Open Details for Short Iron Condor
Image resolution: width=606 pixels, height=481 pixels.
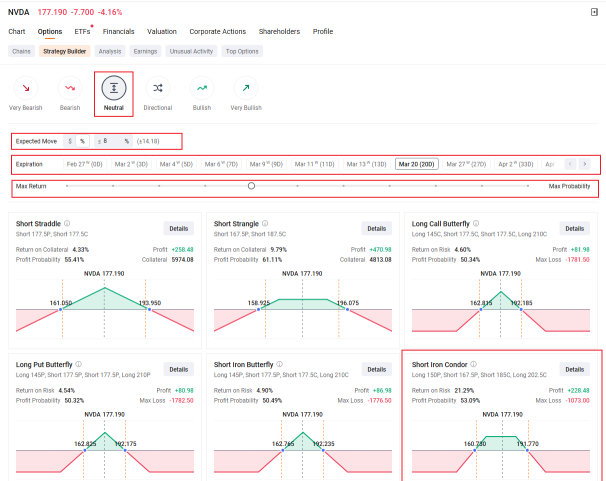tap(575, 370)
